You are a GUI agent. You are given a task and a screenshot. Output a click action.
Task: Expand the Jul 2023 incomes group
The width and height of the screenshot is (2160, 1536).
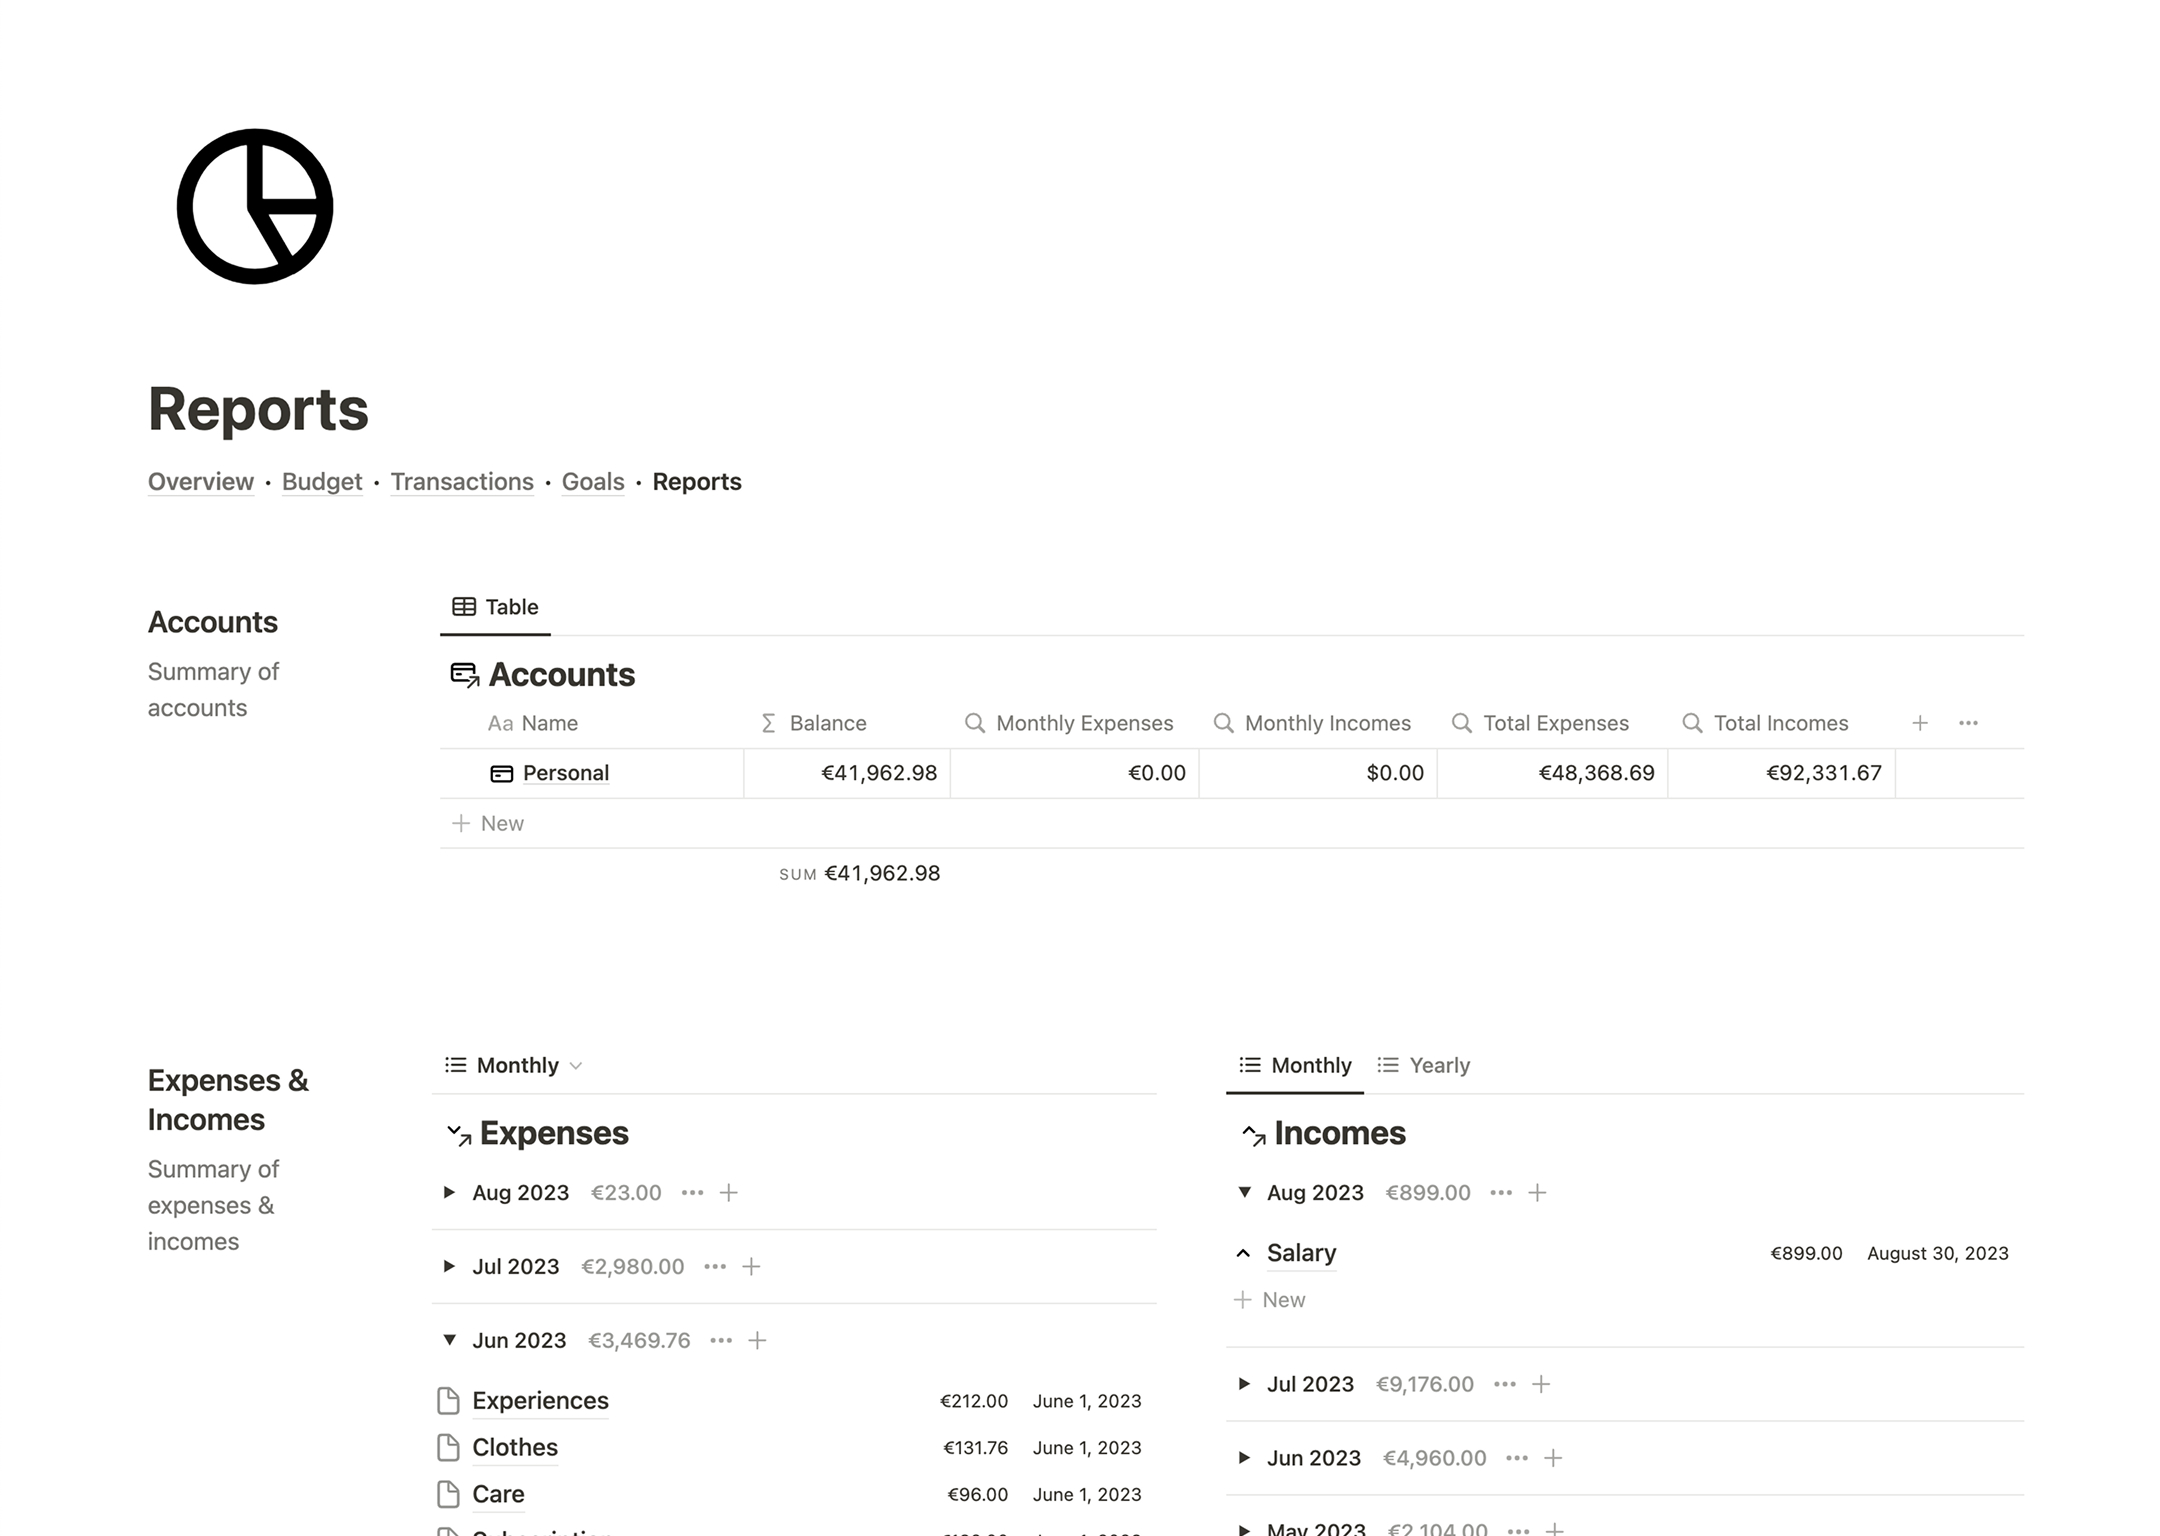point(1244,1384)
